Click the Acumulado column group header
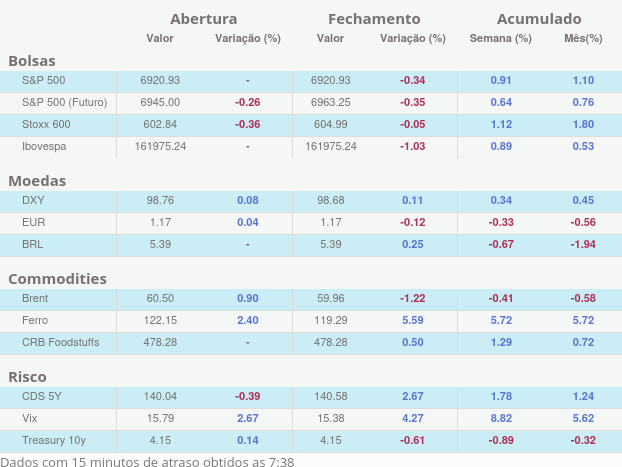 pos(538,19)
